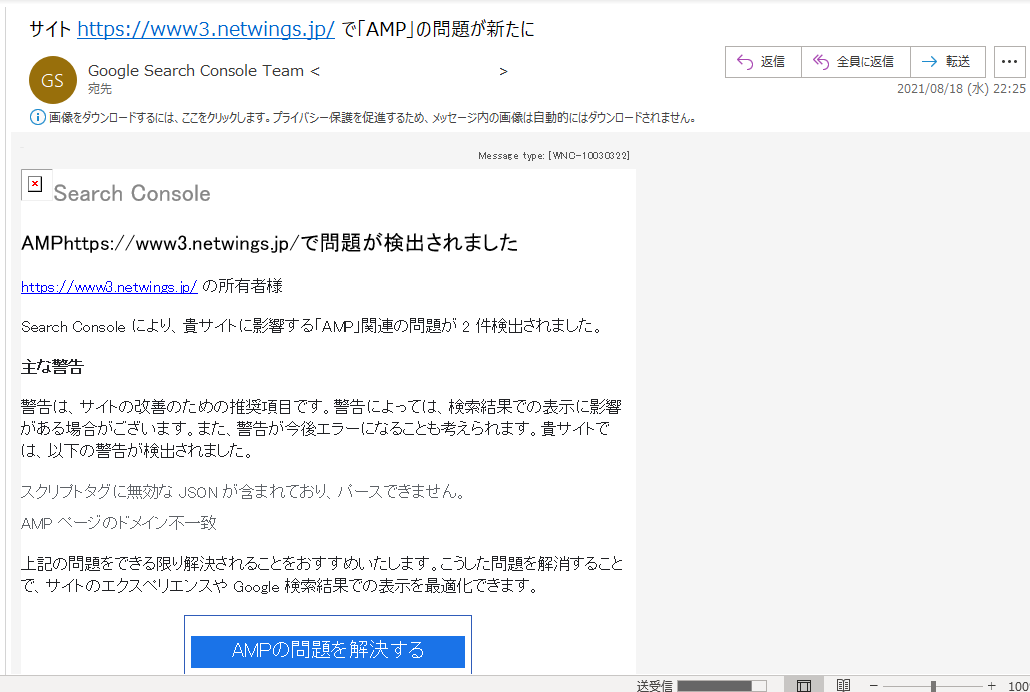1030x692 pixels.
Task: Click the 宛先 recipient field
Action: (99, 88)
